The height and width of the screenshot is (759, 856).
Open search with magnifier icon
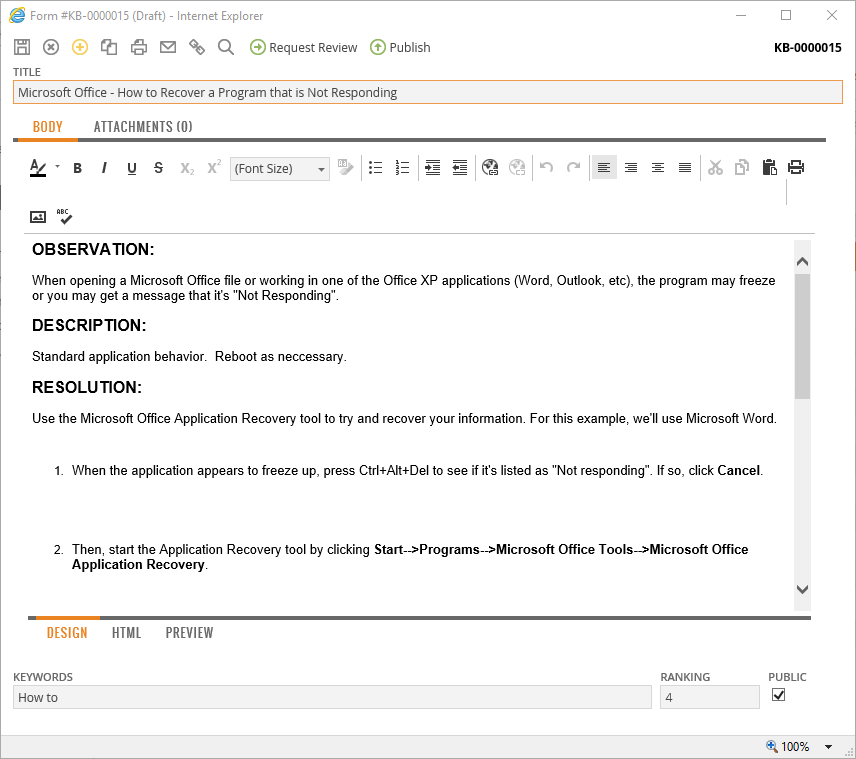tap(225, 47)
